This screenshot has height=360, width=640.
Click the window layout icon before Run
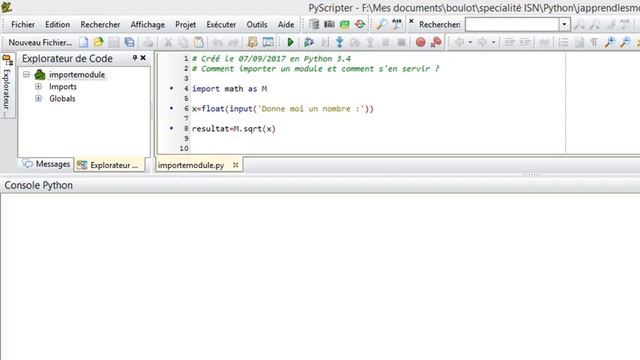point(268,42)
